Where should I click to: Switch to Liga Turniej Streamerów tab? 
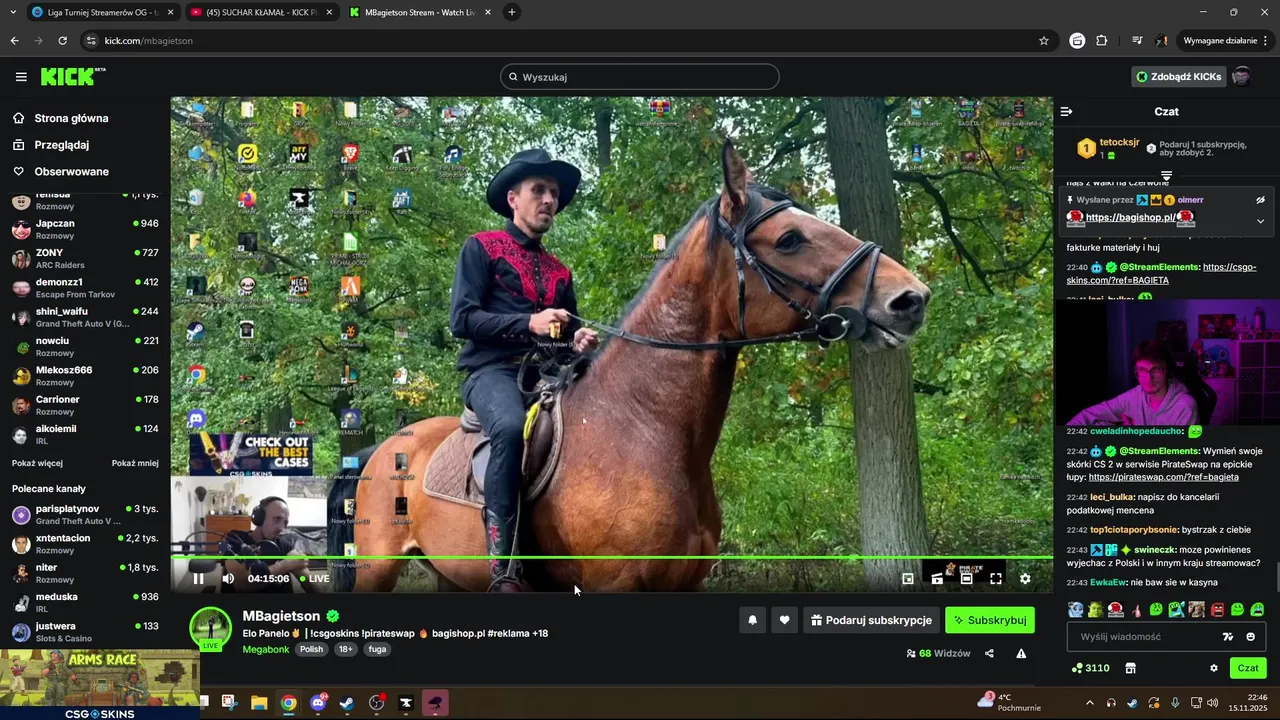tap(101, 12)
